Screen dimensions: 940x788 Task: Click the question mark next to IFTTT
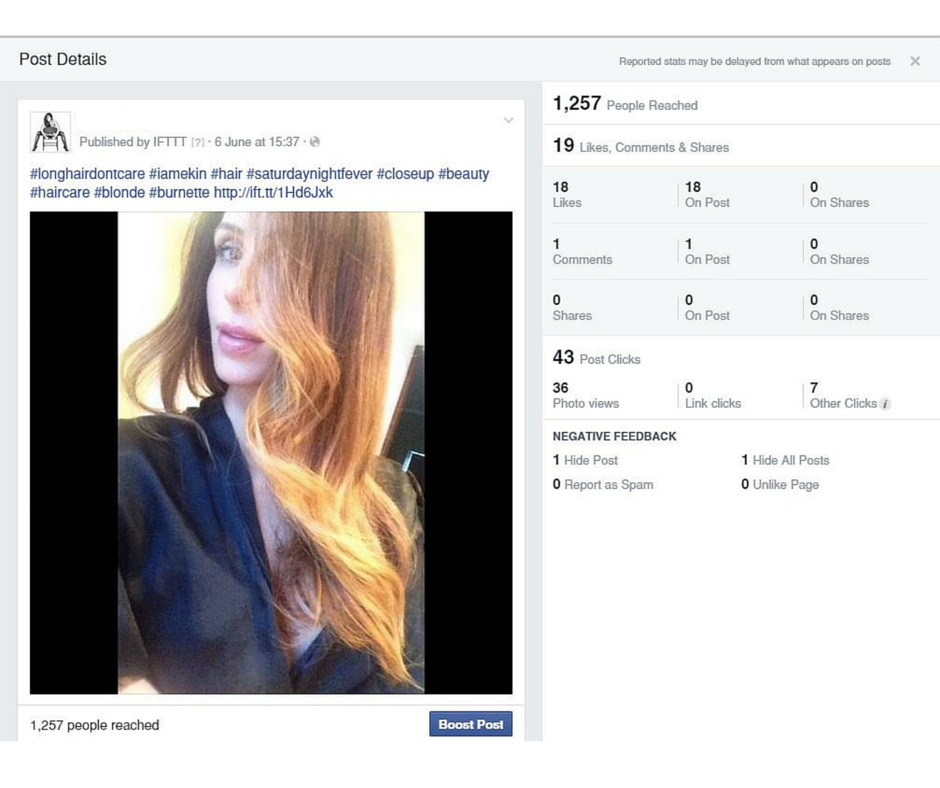[x=197, y=143]
